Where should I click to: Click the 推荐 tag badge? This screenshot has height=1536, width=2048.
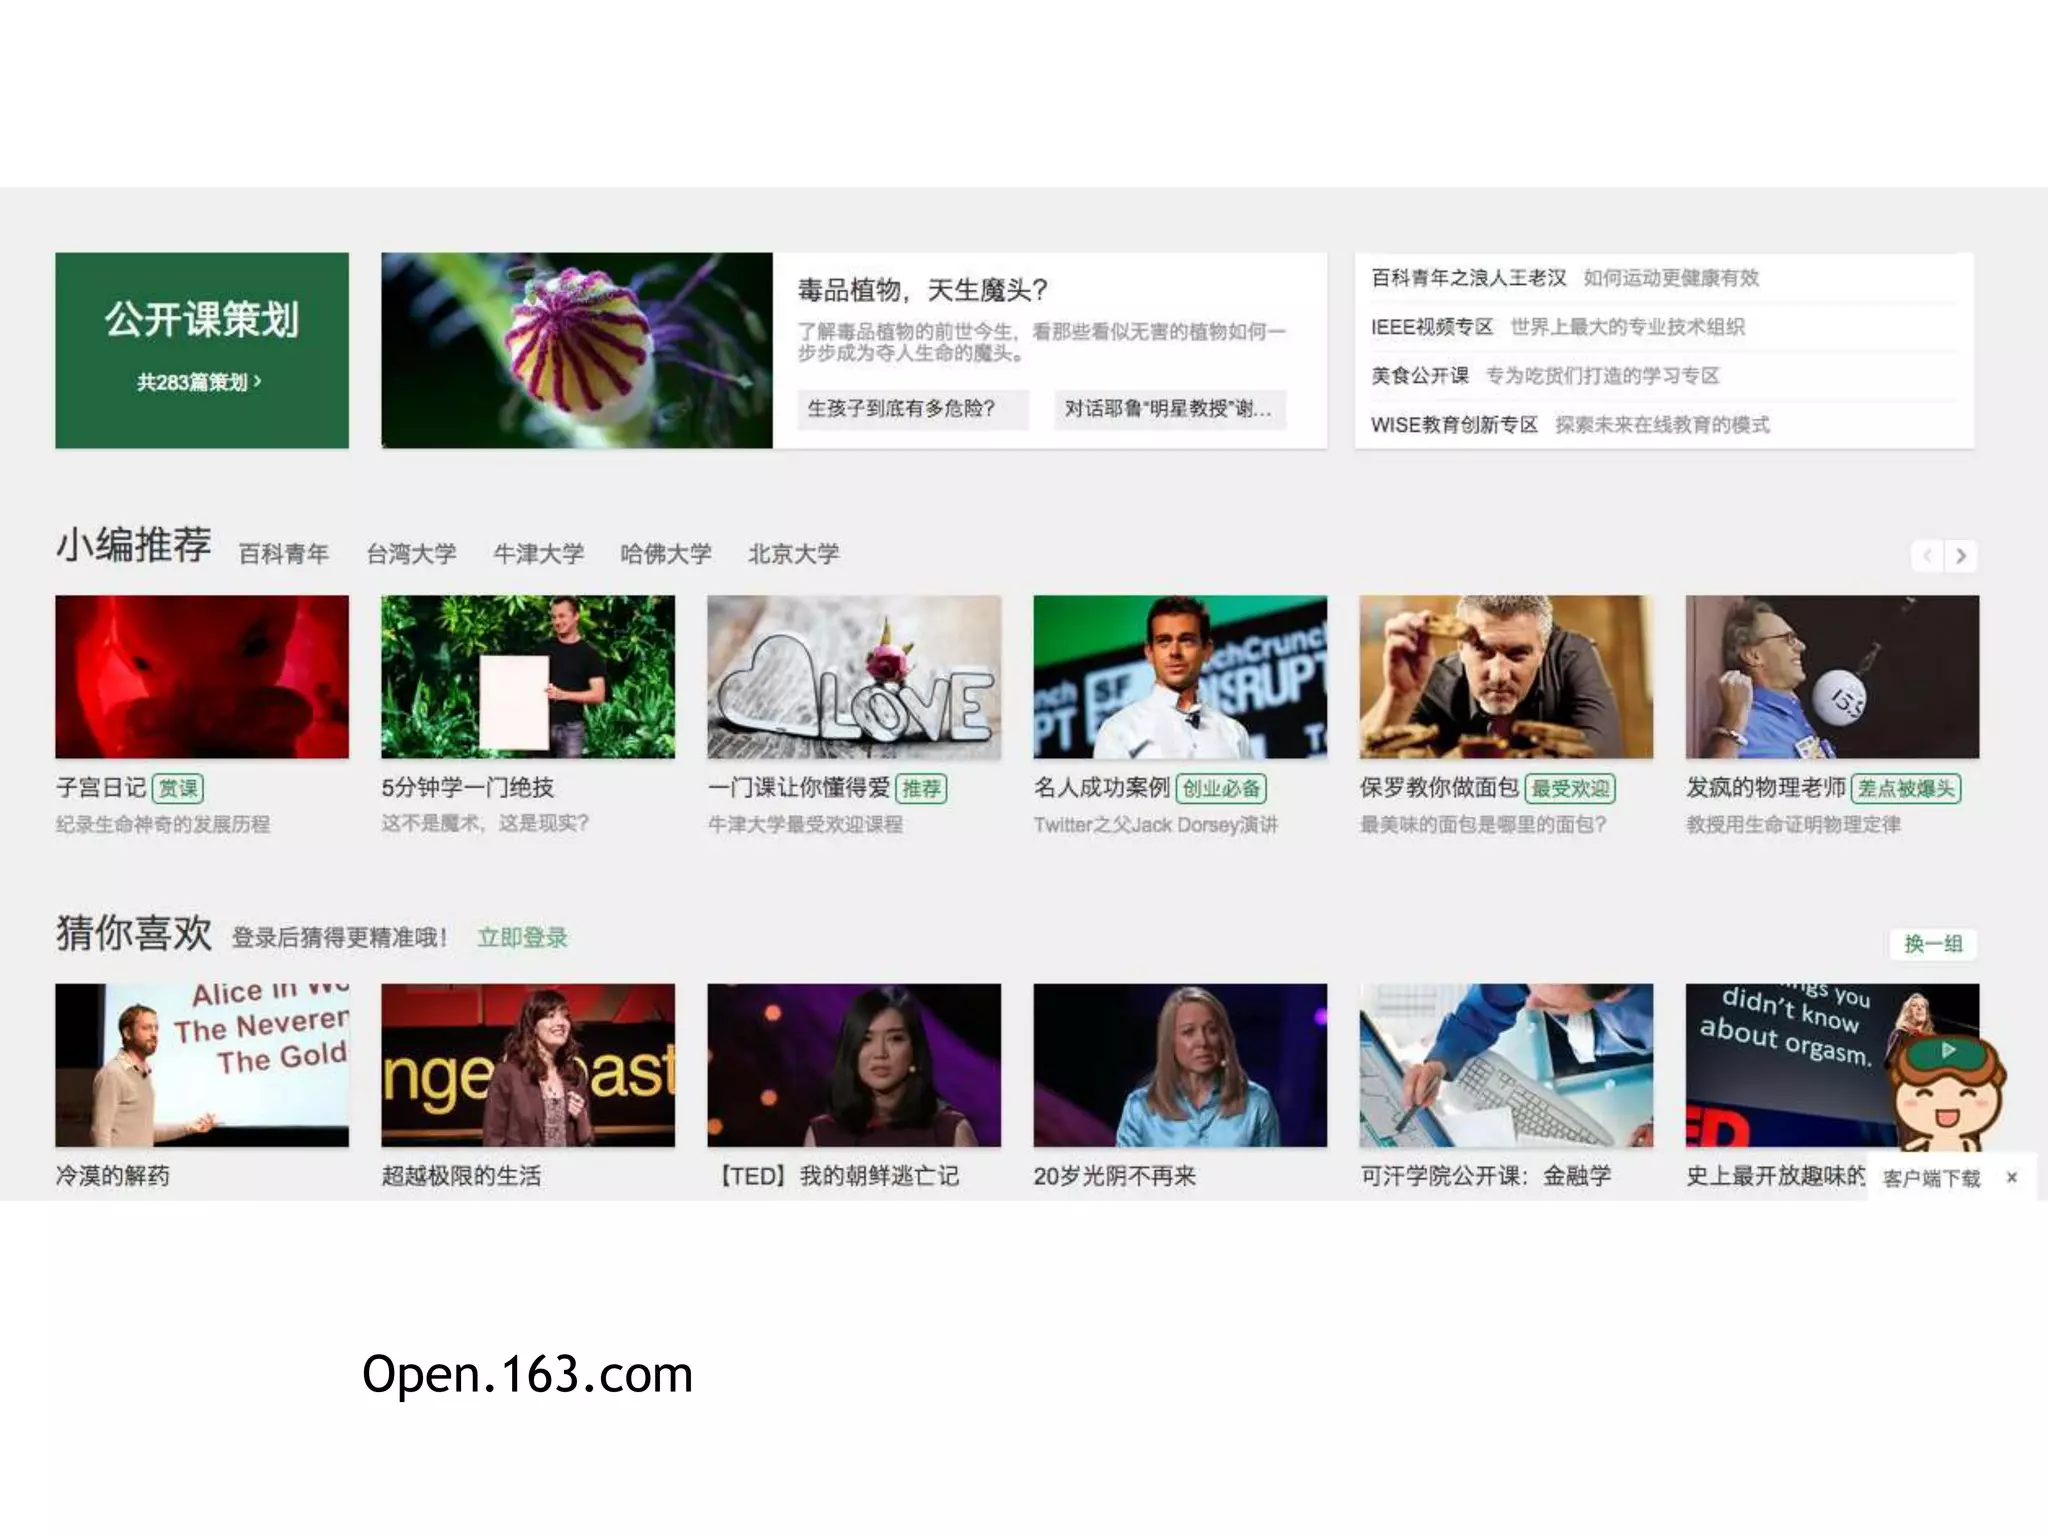[921, 789]
